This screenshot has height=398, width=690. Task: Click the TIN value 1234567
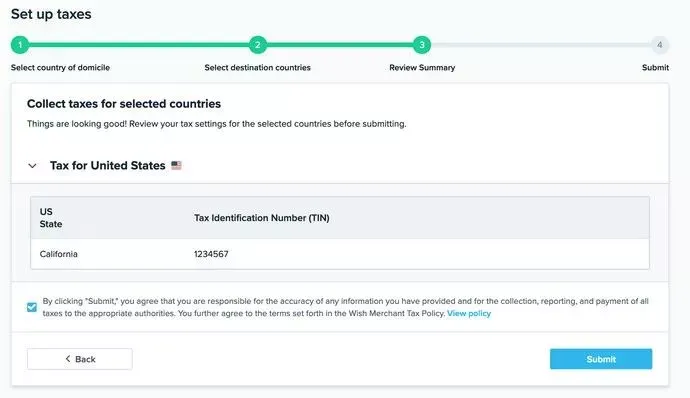point(211,254)
